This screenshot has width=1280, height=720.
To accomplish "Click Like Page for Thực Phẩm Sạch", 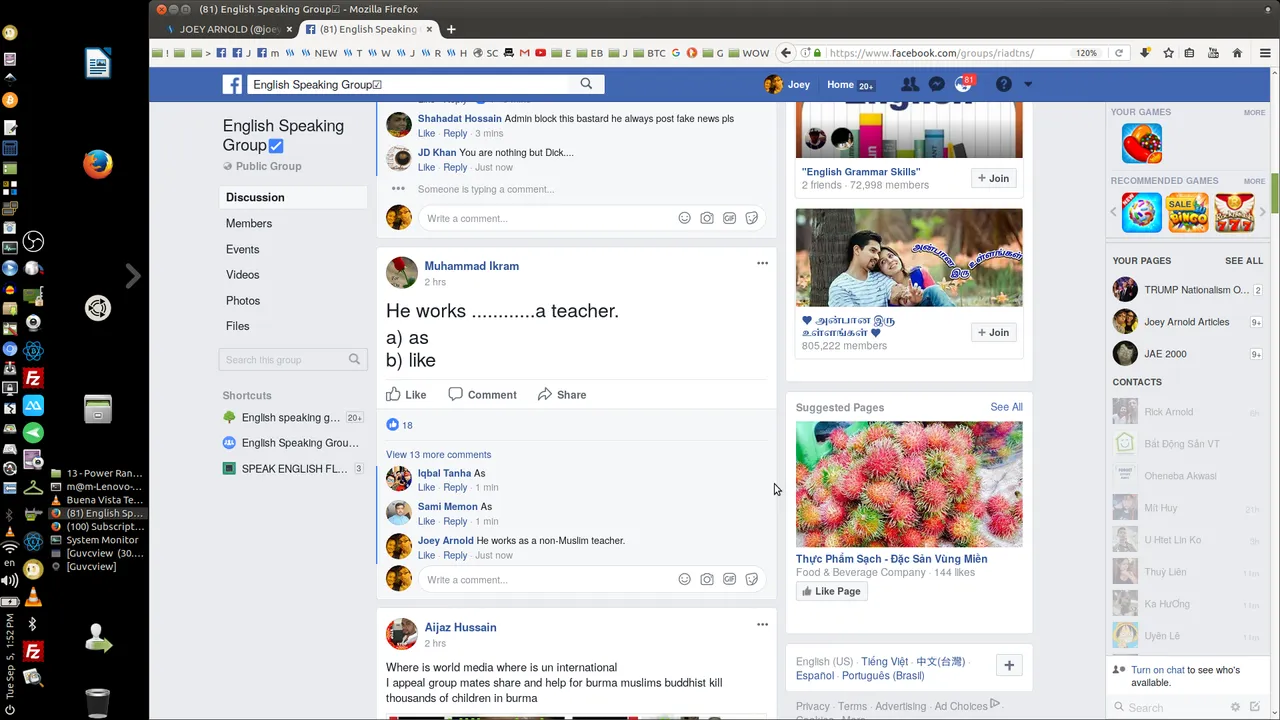I will pos(831,591).
